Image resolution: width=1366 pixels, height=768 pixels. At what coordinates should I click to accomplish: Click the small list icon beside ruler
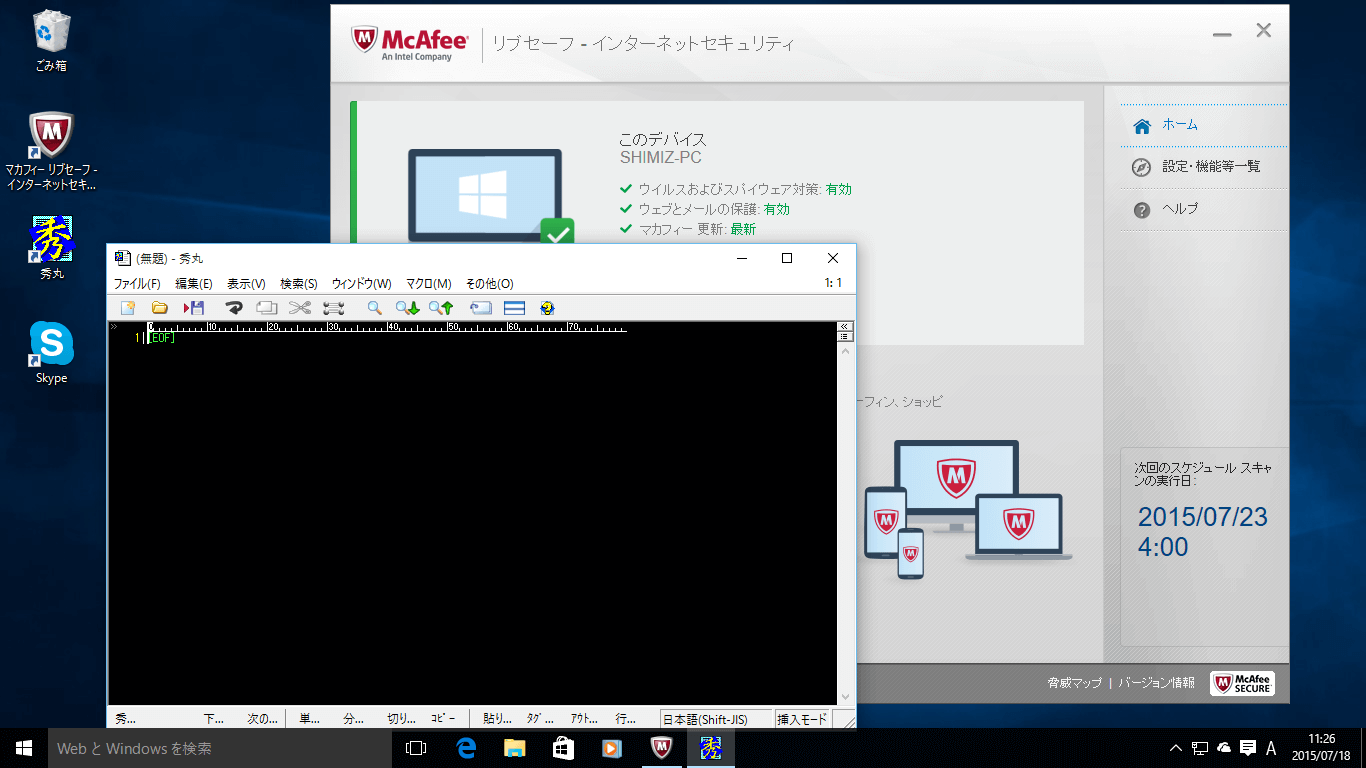point(846,337)
